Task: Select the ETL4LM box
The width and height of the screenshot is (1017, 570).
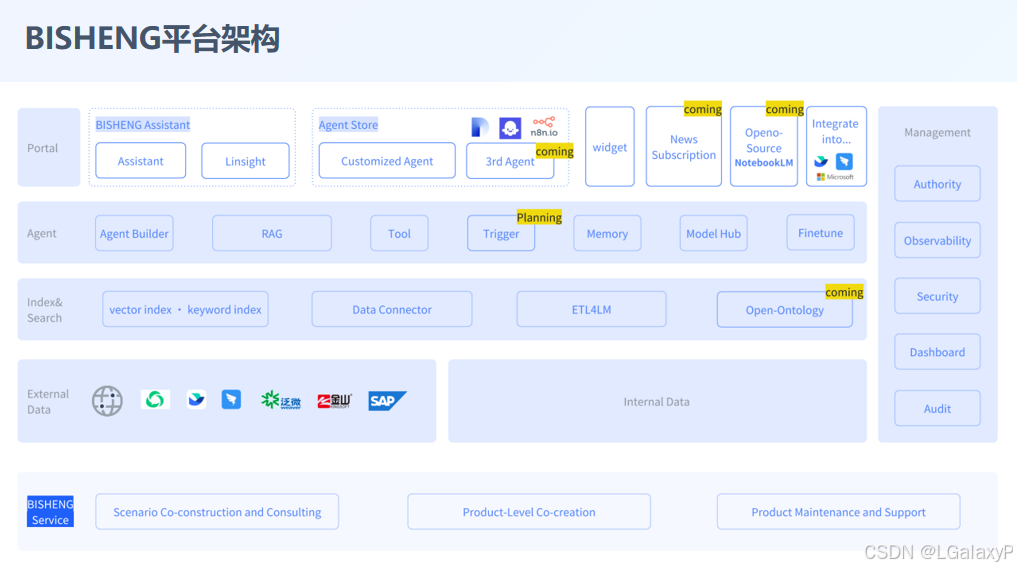Action: [592, 309]
